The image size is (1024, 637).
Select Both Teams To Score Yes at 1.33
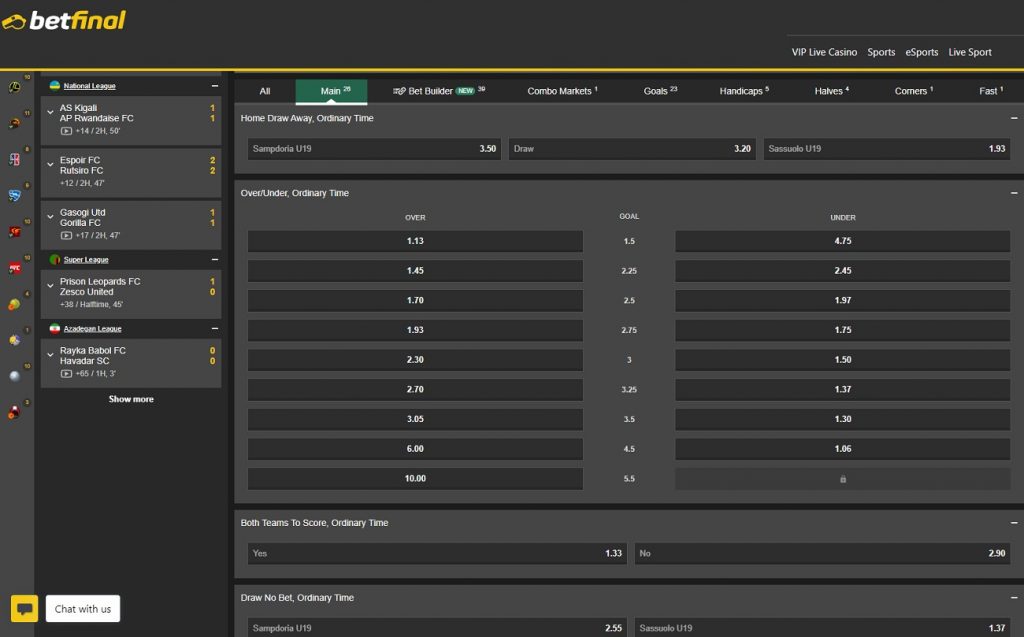point(437,553)
